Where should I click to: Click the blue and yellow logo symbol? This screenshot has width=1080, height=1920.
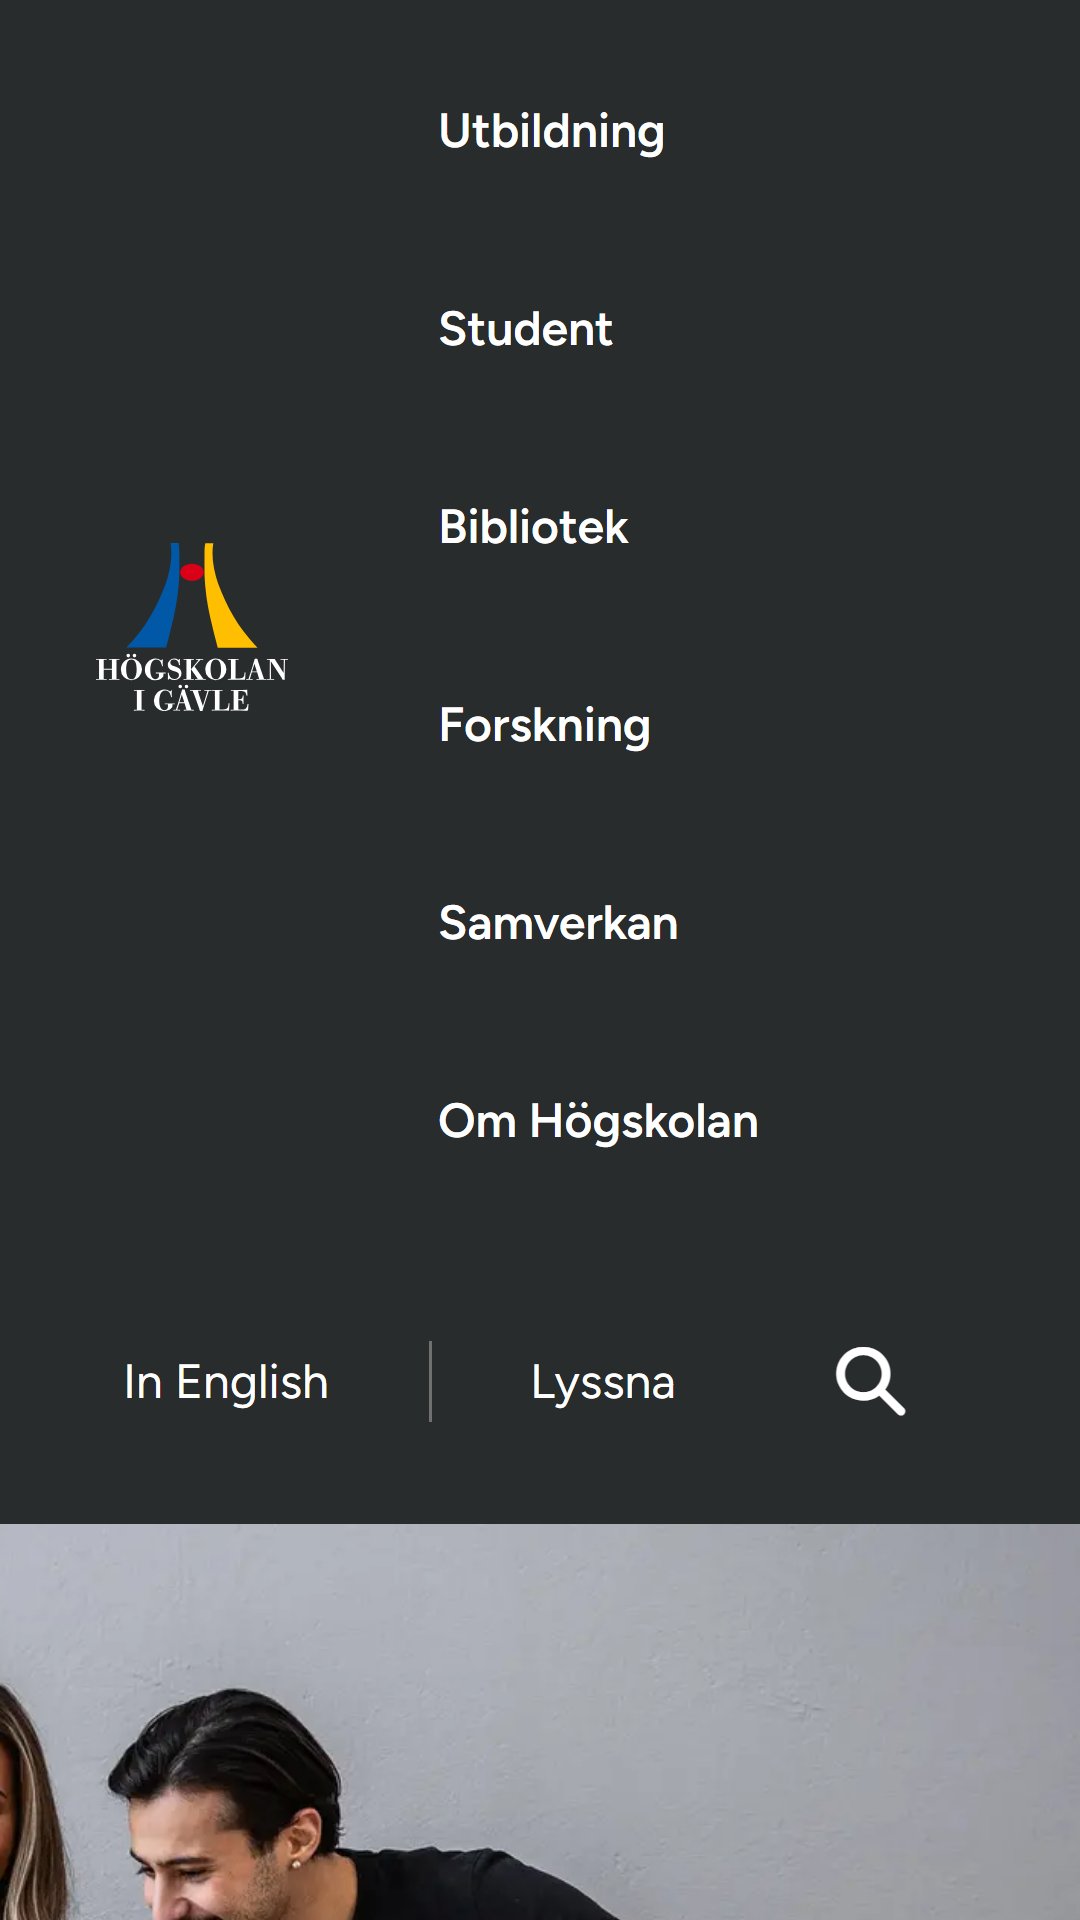tap(192, 595)
